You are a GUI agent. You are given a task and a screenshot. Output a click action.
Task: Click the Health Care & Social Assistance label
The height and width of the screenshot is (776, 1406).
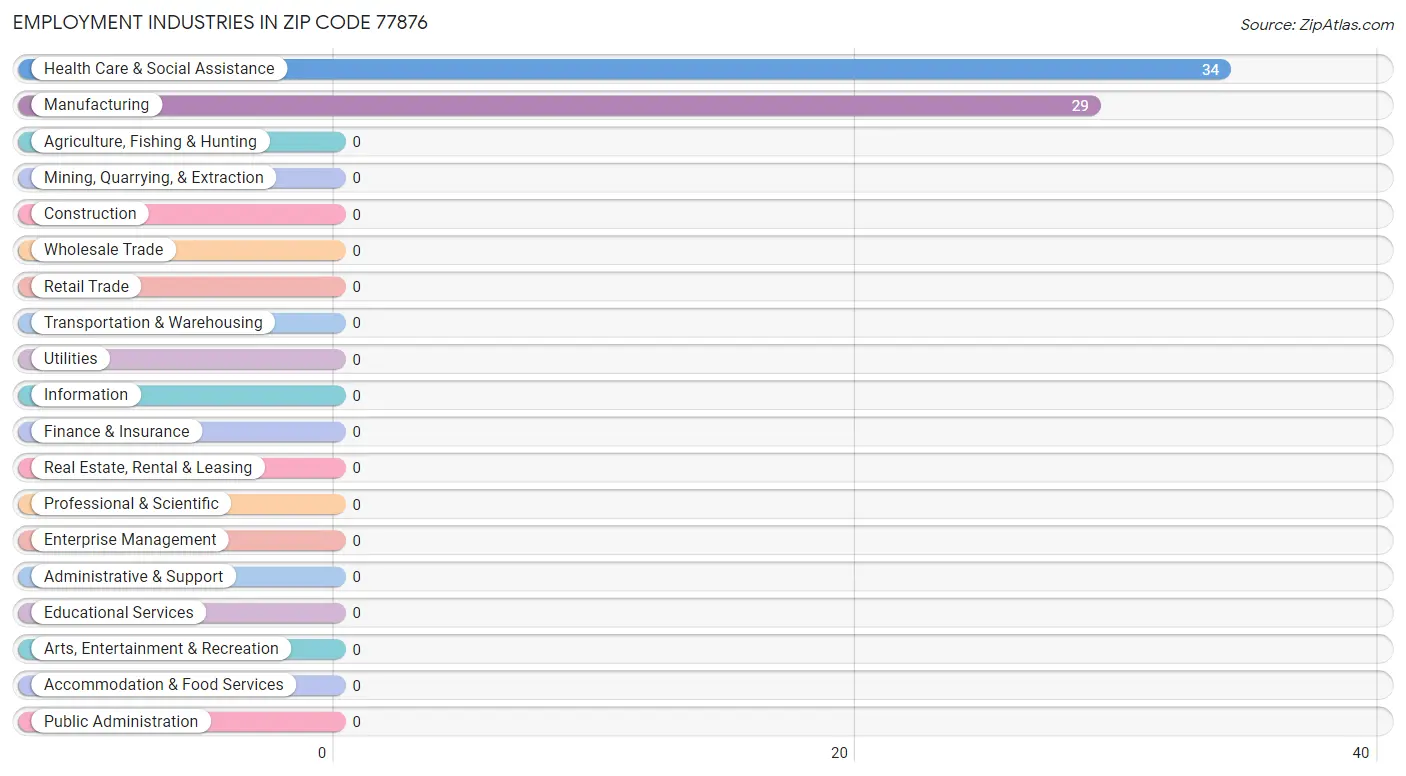(x=159, y=69)
